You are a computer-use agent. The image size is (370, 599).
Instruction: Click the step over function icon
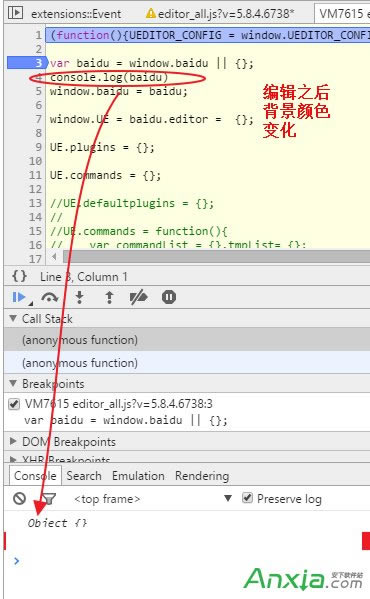pos(50,297)
